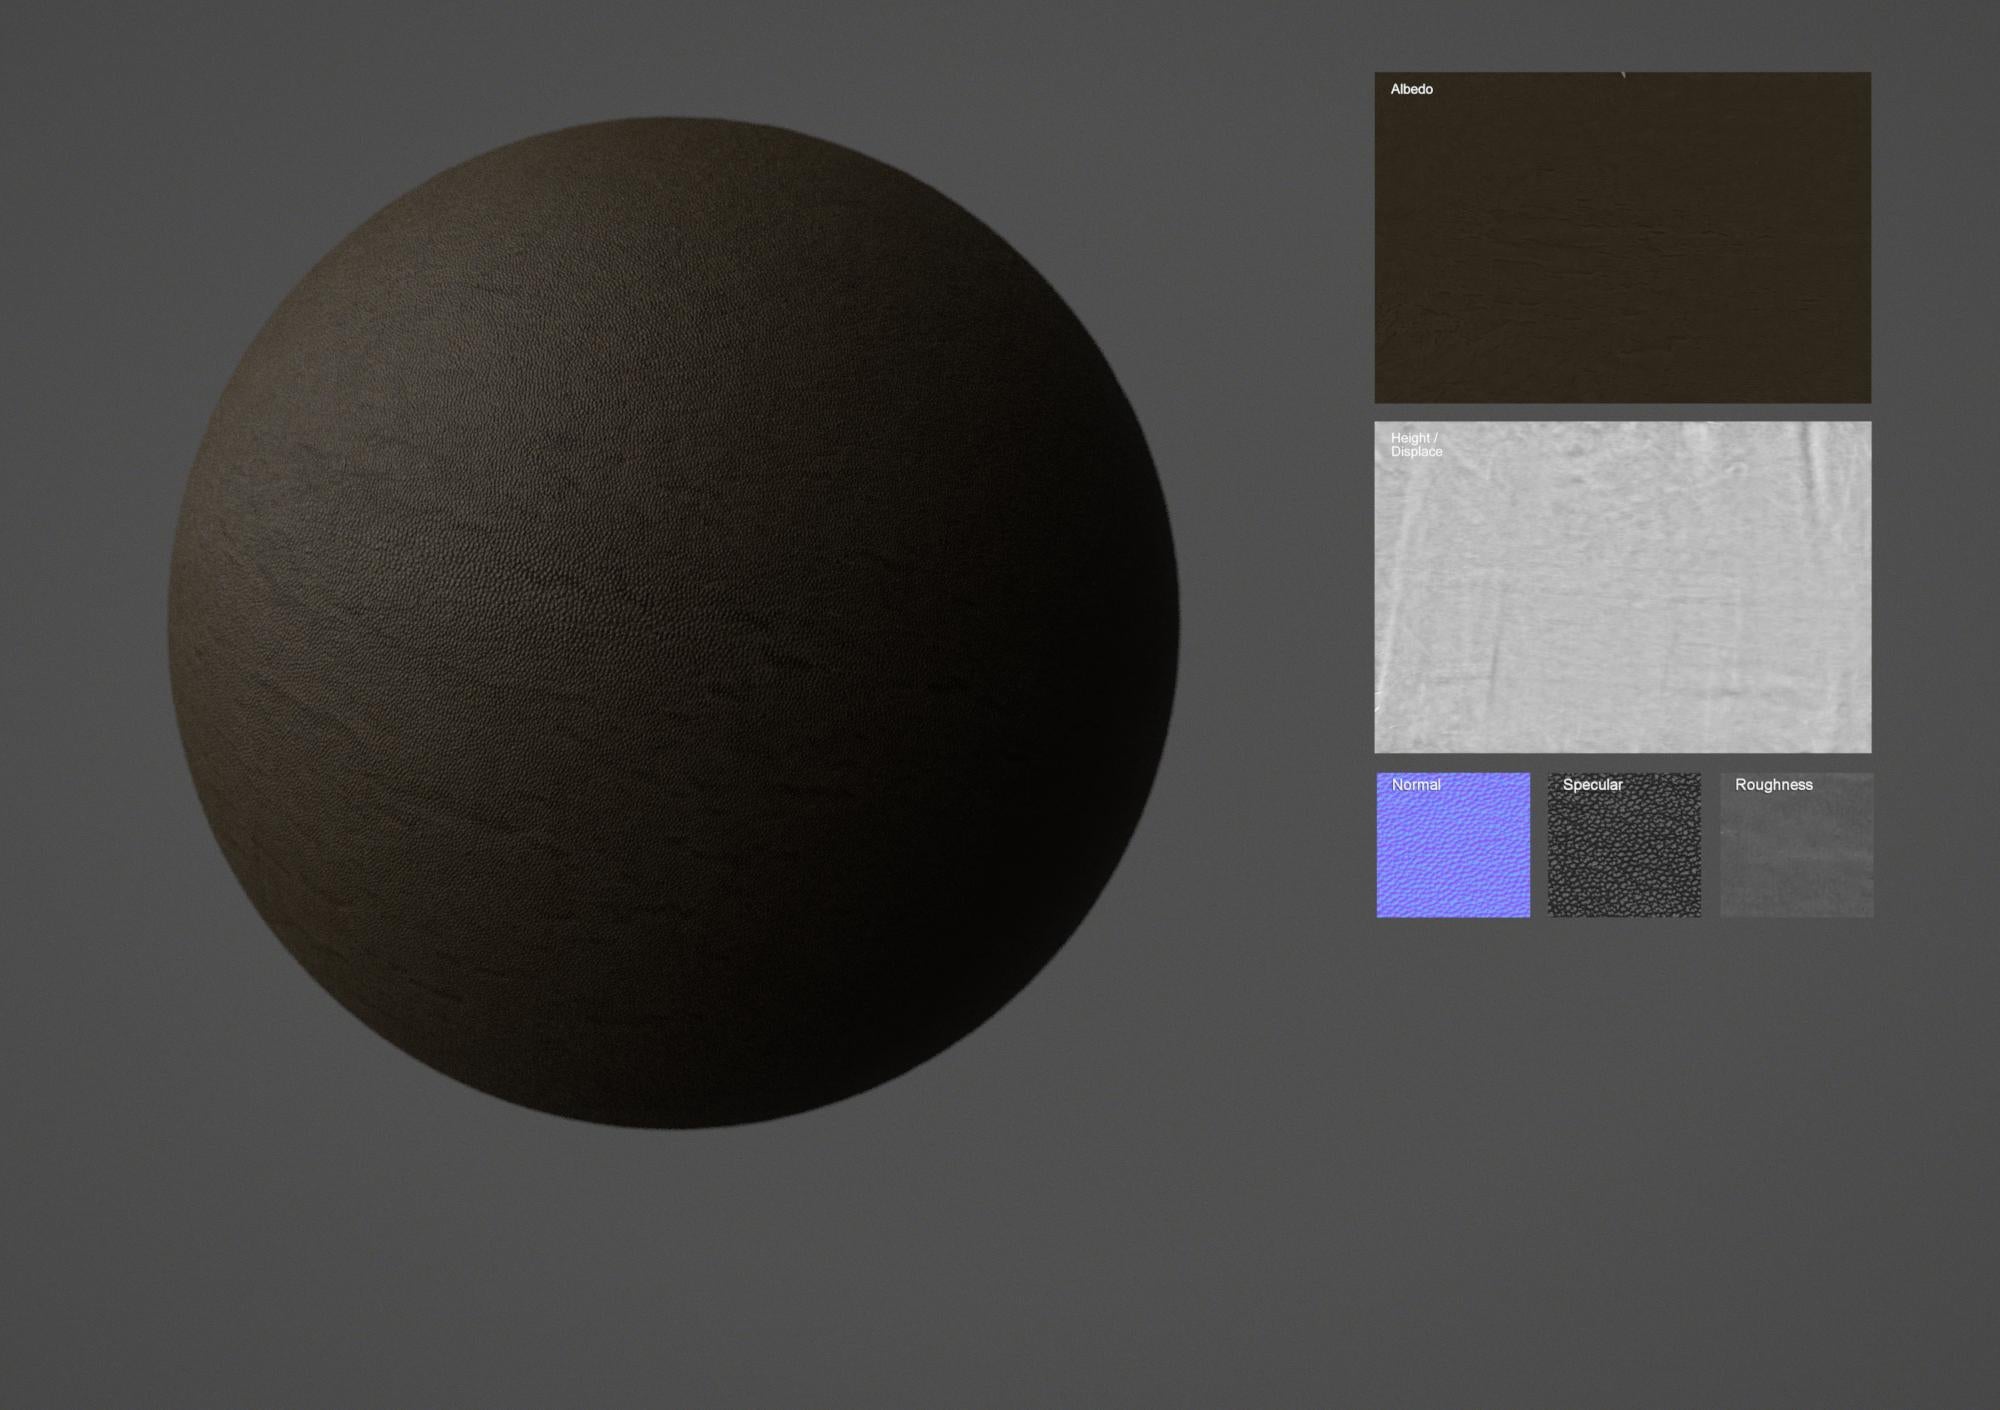Select the Specular map thumbnail

click(1624, 844)
